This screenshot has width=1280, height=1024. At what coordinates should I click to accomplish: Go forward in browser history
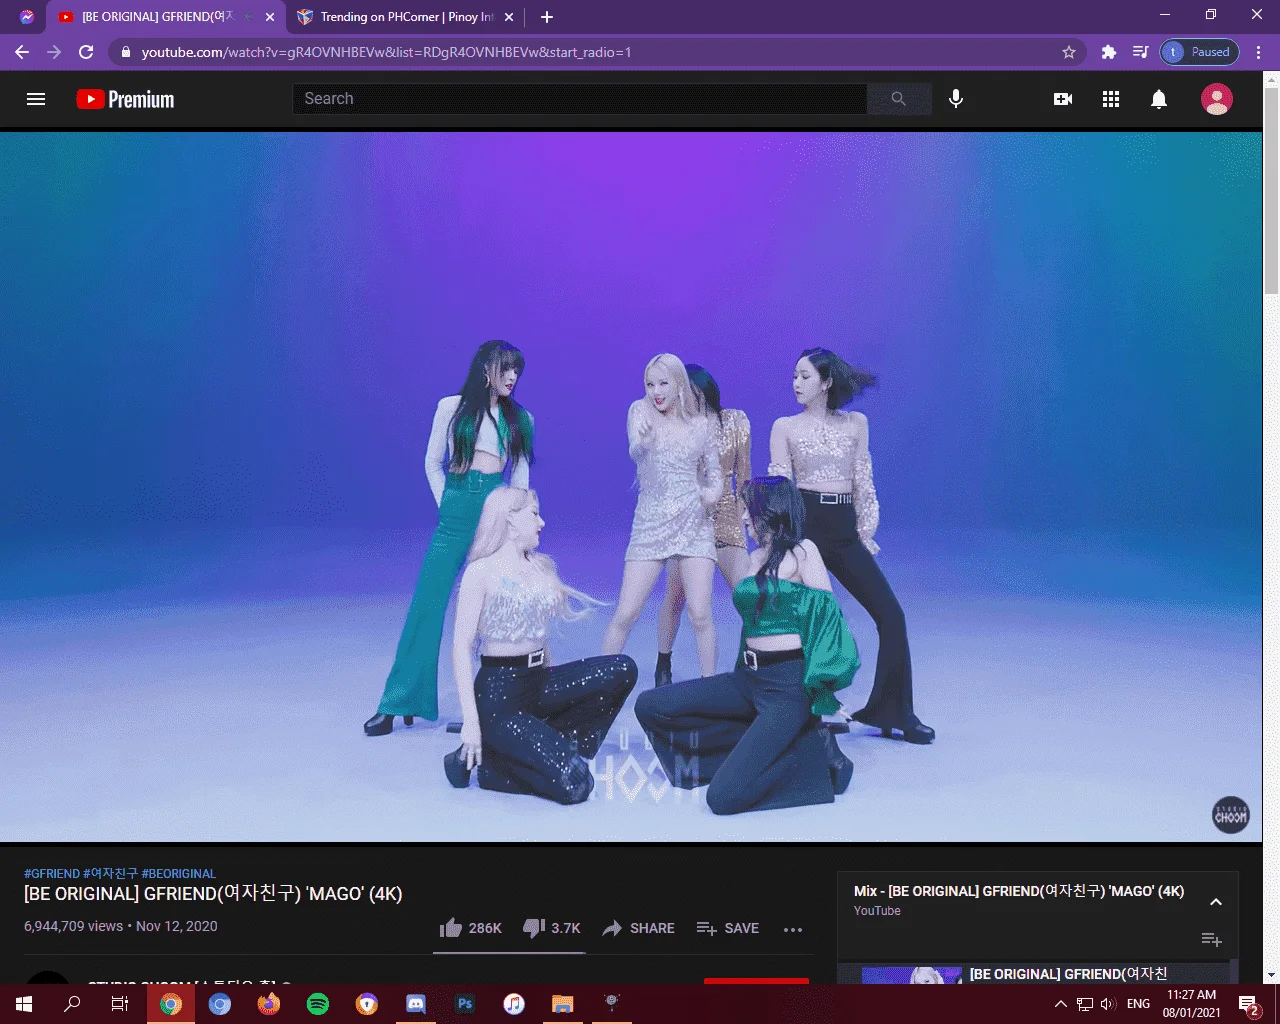pyautogui.click(x=54, y=52)
